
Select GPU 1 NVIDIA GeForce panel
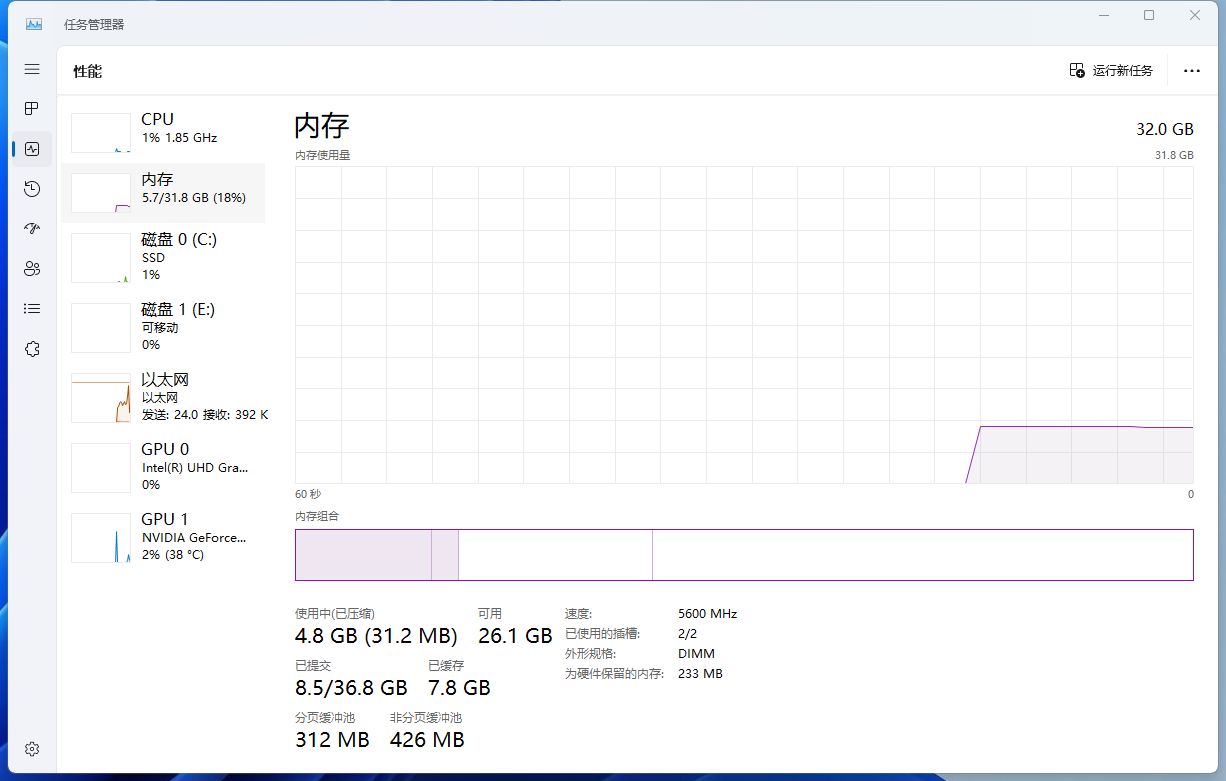(x=165, y=537)
